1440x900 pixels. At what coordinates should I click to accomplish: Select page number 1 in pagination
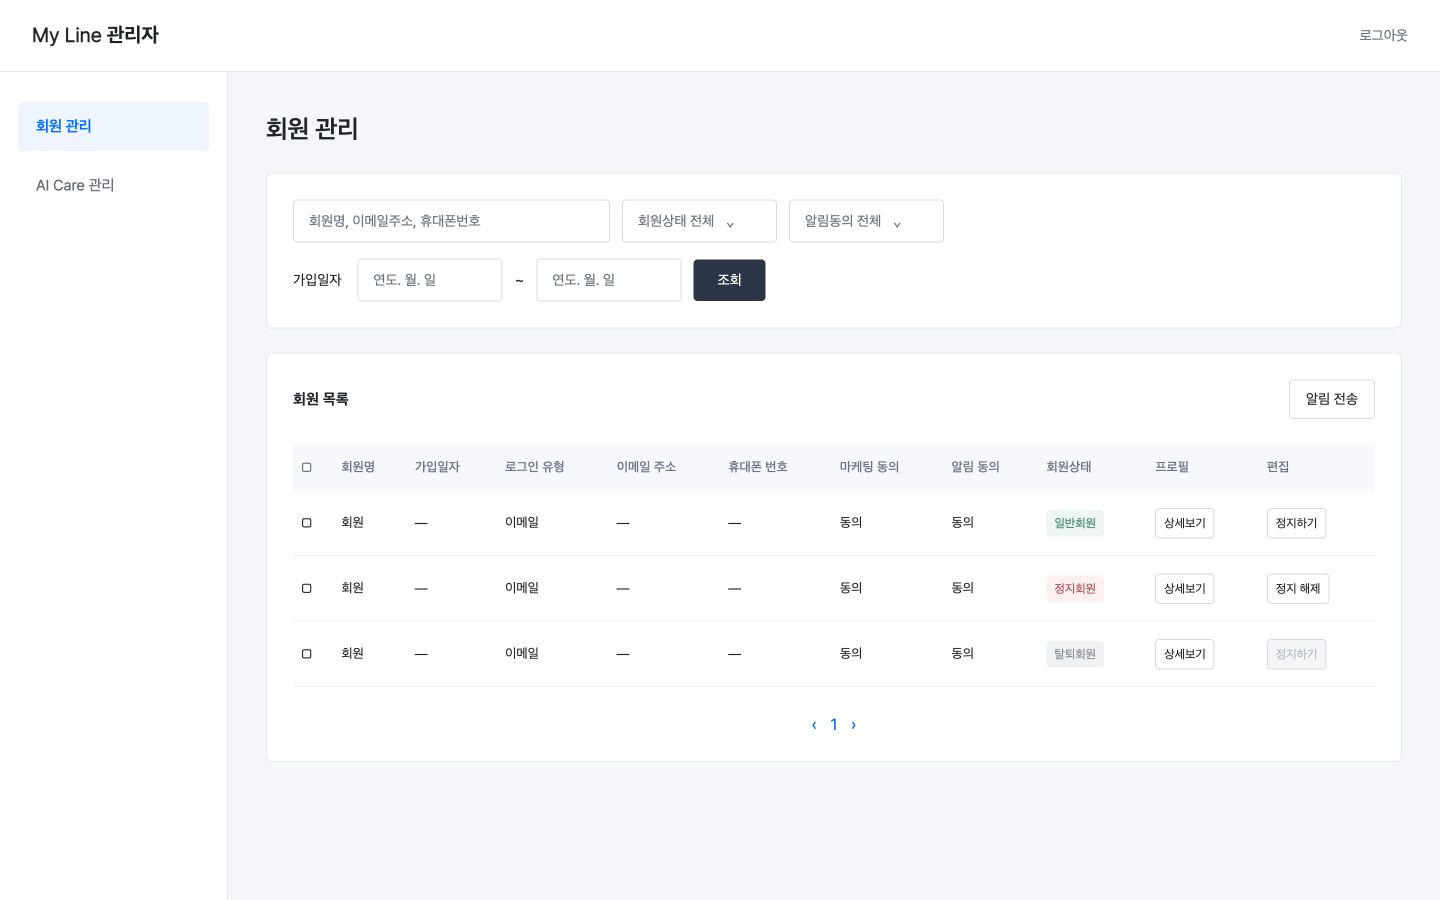(x=834, y=725)
